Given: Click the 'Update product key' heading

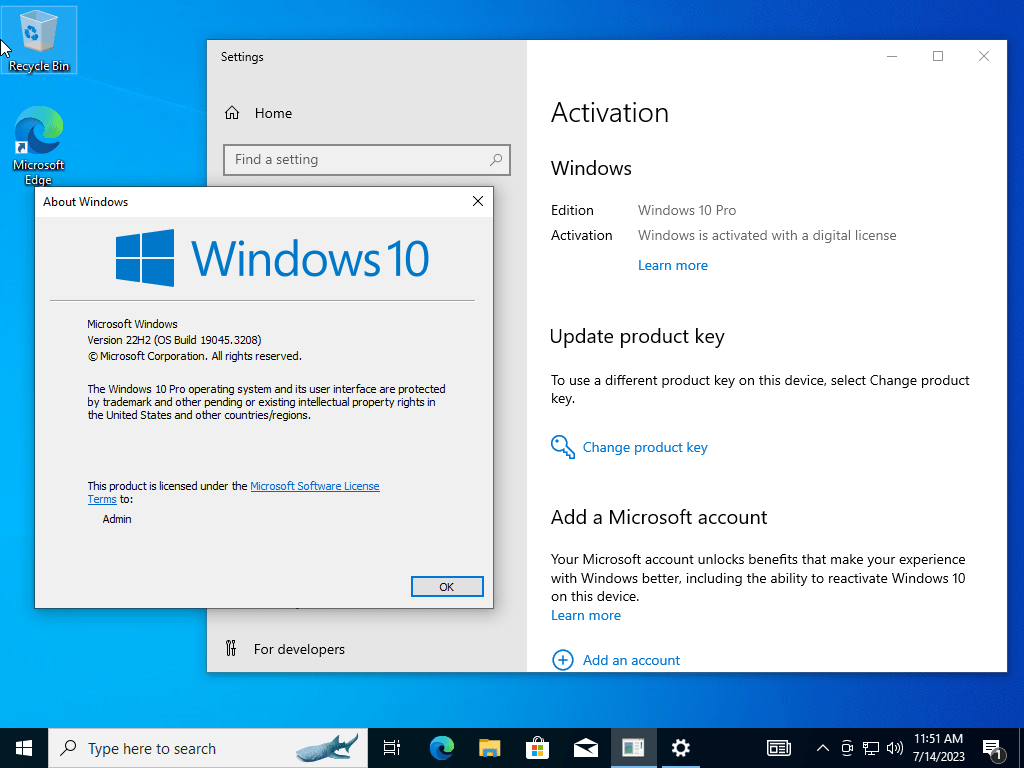Looking at the screenshot, I should point(637,336).
